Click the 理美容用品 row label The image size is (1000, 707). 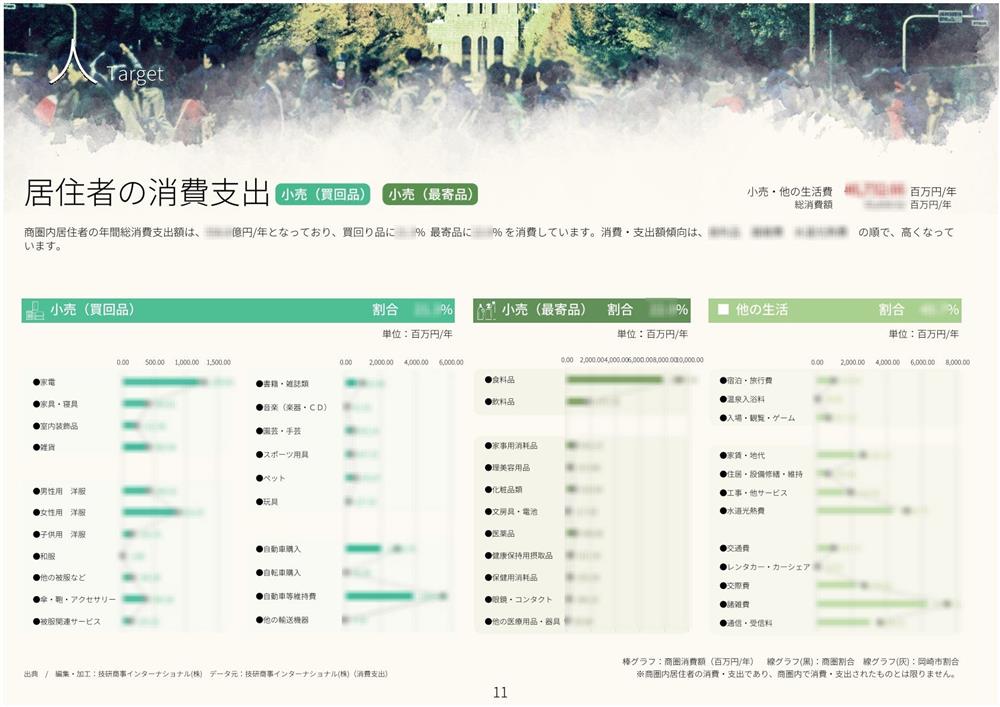[508, 467]
